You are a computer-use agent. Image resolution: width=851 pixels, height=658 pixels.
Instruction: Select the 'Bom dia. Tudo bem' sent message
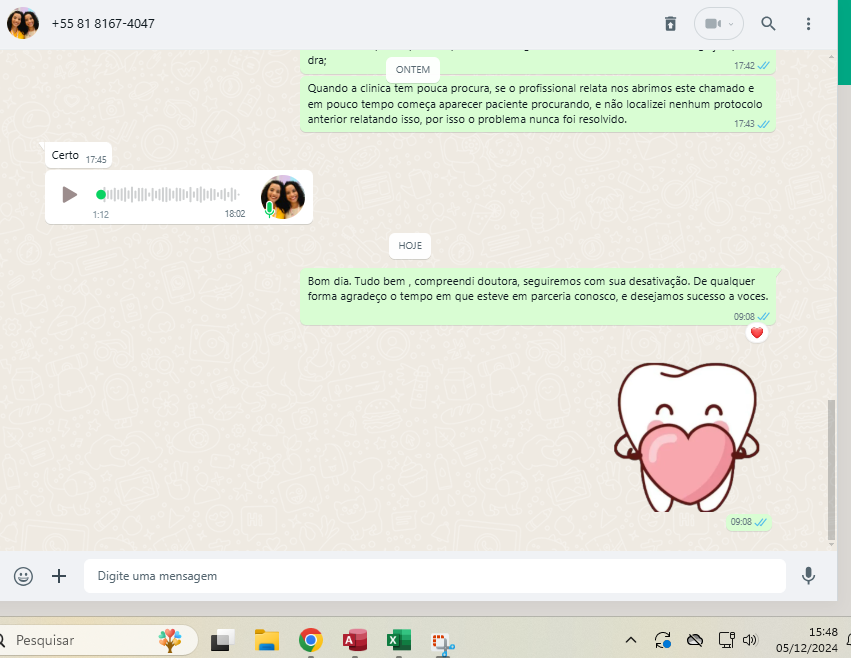(x=538, y=296)
